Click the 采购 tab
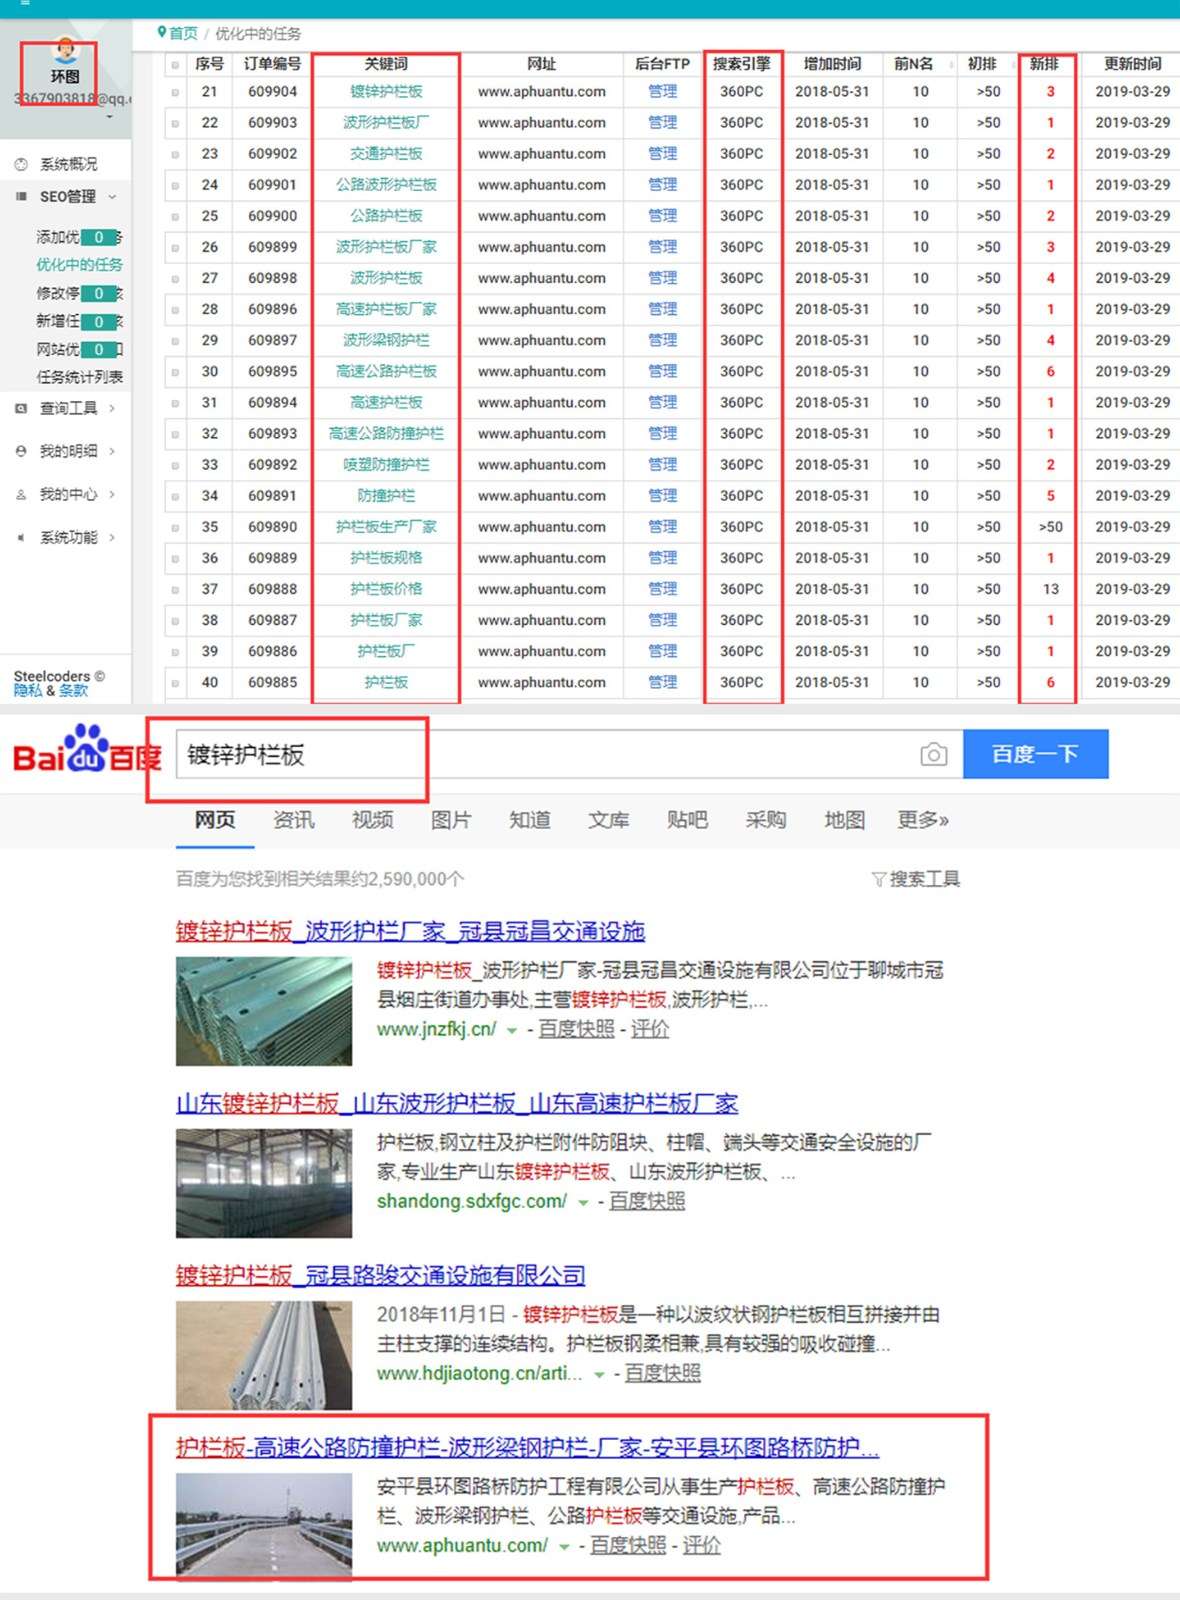Screen dimensions: 1180x1600 coord(766,820)
